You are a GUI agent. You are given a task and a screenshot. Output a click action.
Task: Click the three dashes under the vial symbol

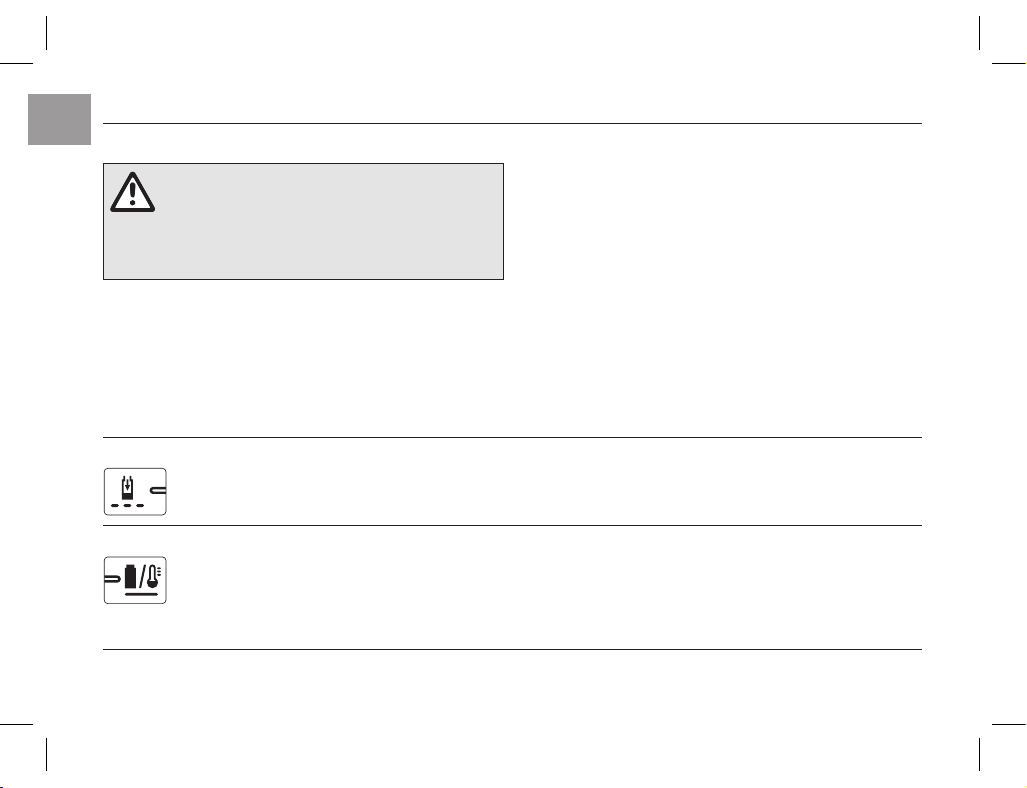pyautogui.click(x=127, y=506)
